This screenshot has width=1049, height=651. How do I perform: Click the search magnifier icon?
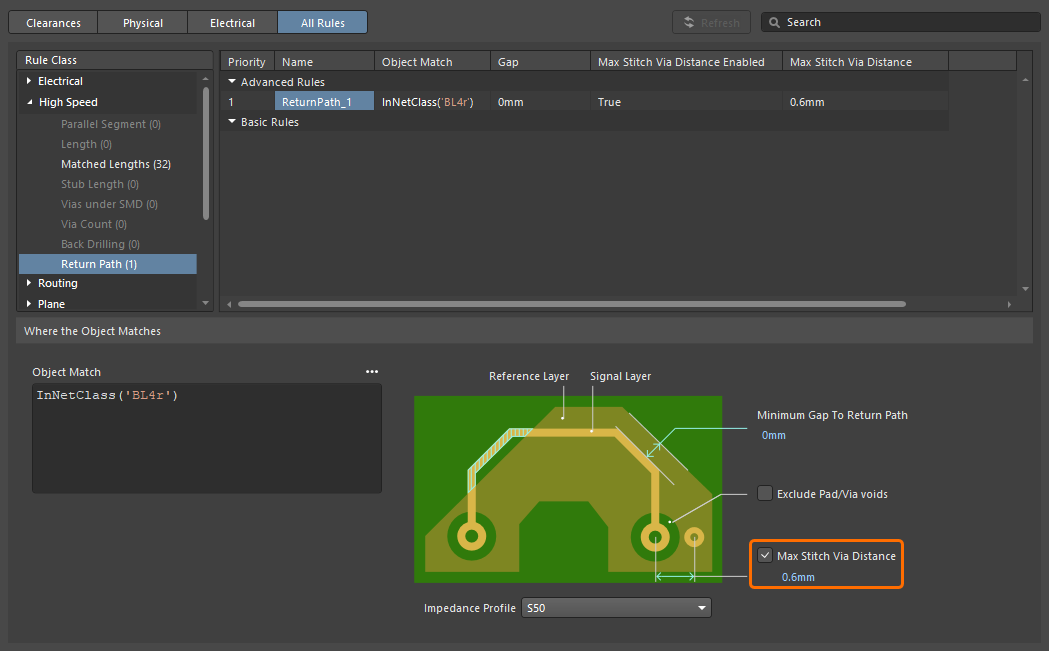click(774, 22)
